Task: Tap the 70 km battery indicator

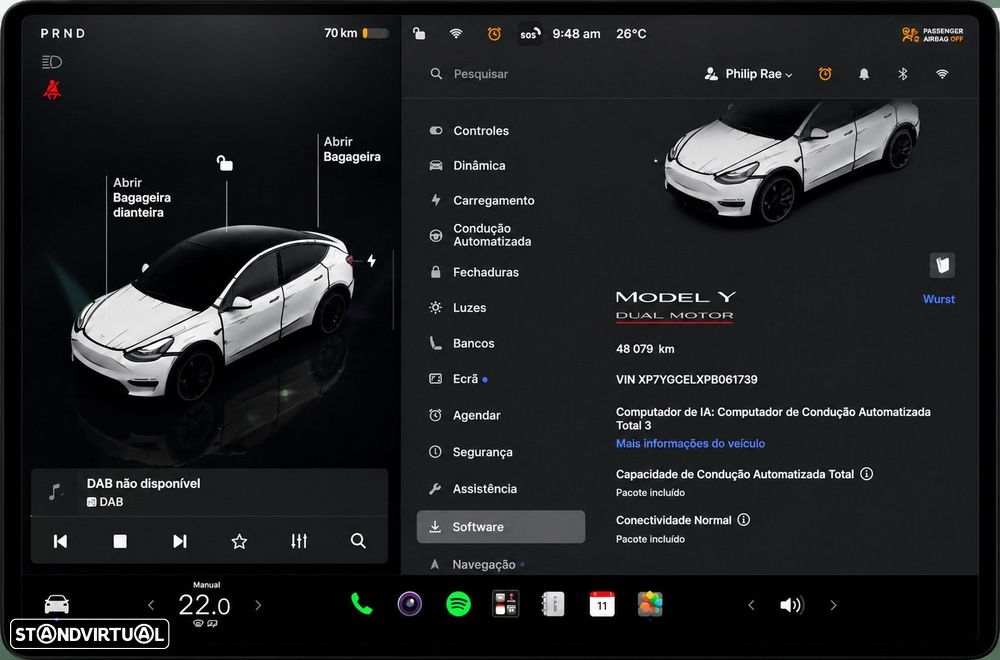Action: pos(356,33)
